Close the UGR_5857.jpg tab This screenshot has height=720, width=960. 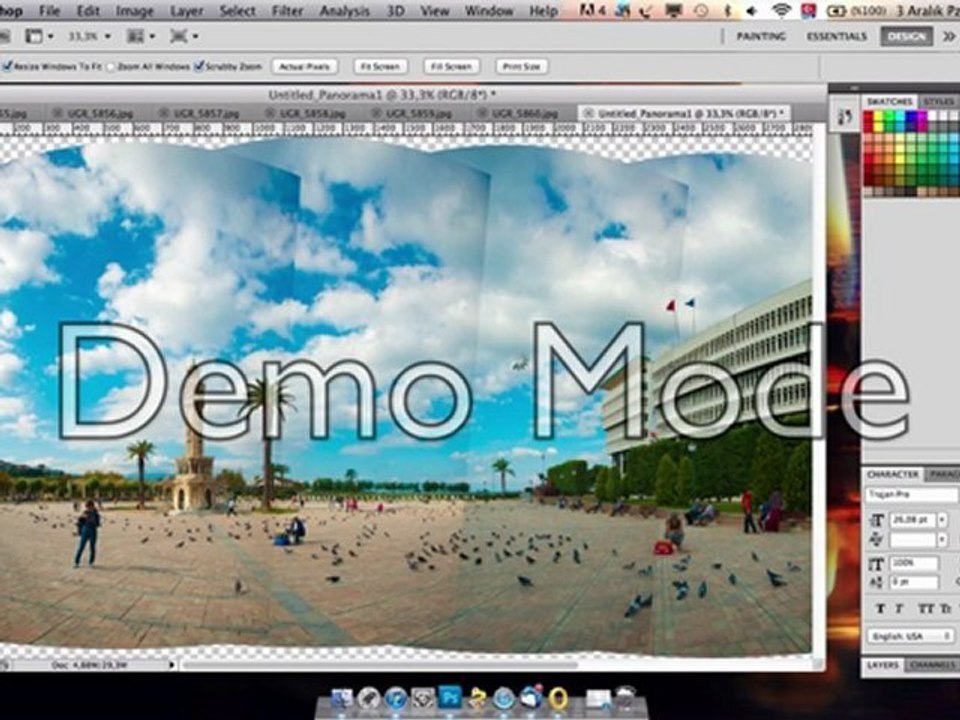pyautogui.click(x=163, y=113)
